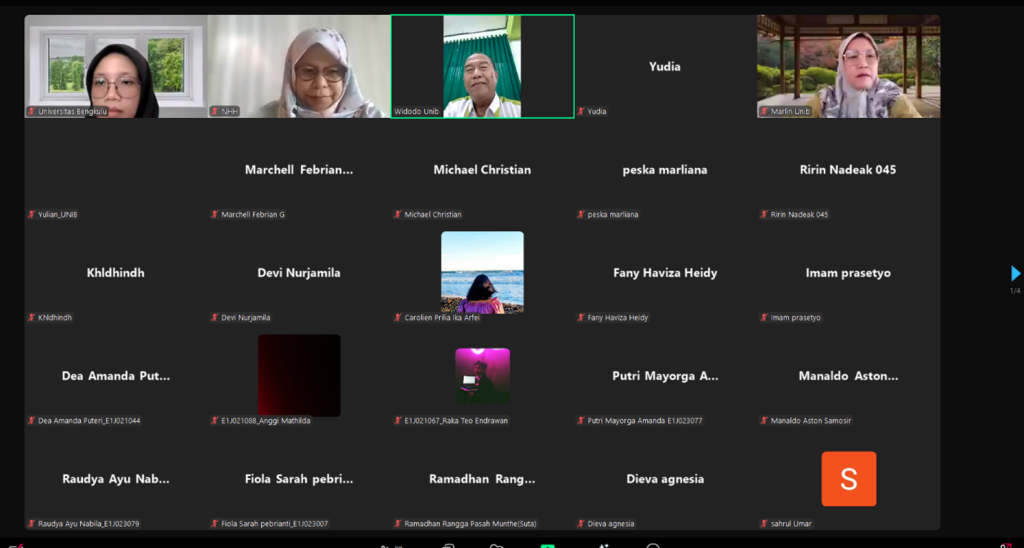The height and width of the screenshot is (548, 1024).
Task: Click large Ririn Nadeak 045 tile name
Action: pos(848,170)
